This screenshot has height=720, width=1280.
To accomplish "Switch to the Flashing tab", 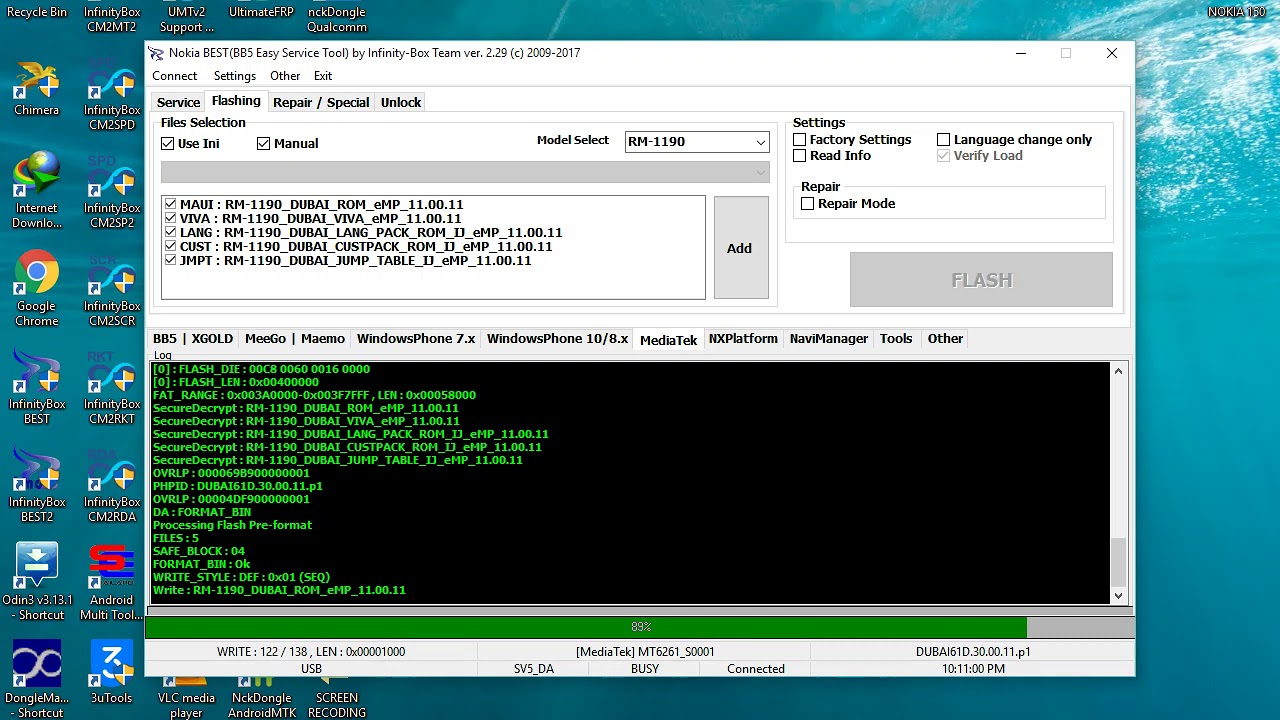I will [236, 101].
